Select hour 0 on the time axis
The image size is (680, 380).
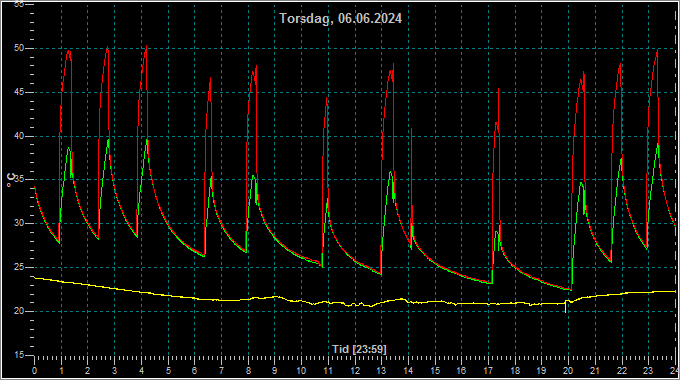pyautogui.click(x=34, y=371)
